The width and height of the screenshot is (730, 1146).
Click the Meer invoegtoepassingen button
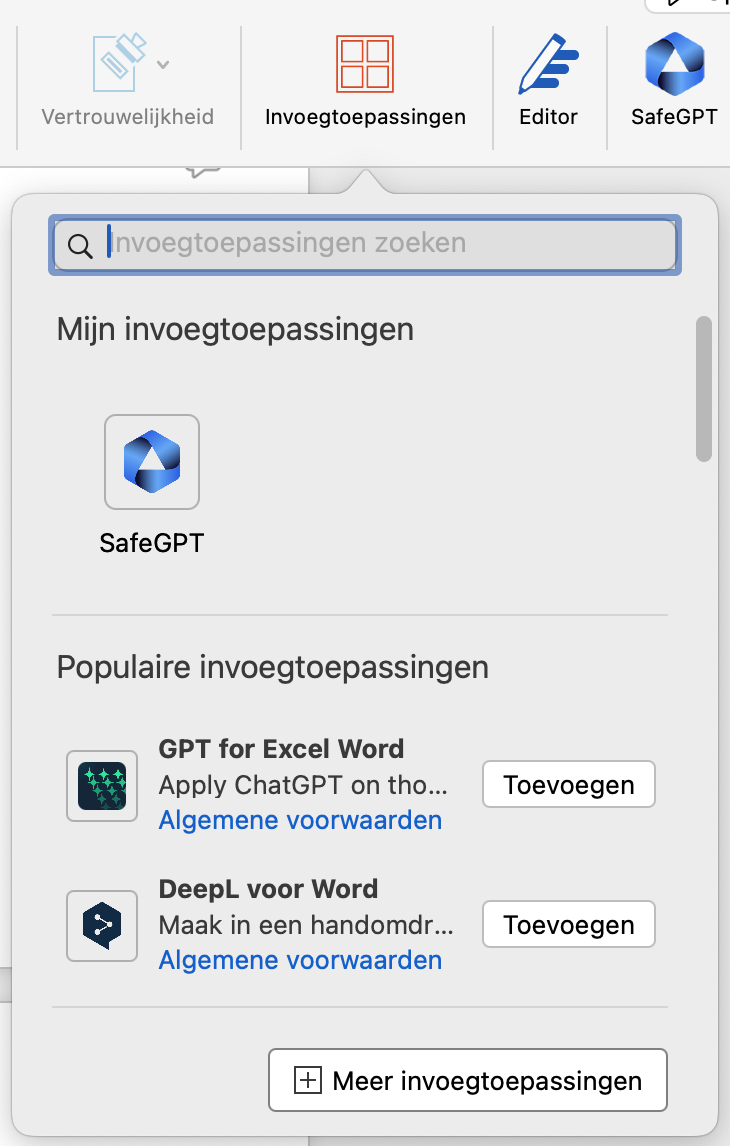pyautogui.click(x=468, y=1080)
